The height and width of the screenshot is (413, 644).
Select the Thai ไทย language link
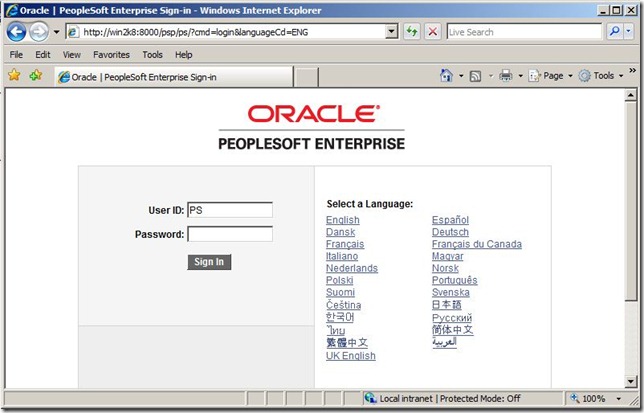coord(336,330)
